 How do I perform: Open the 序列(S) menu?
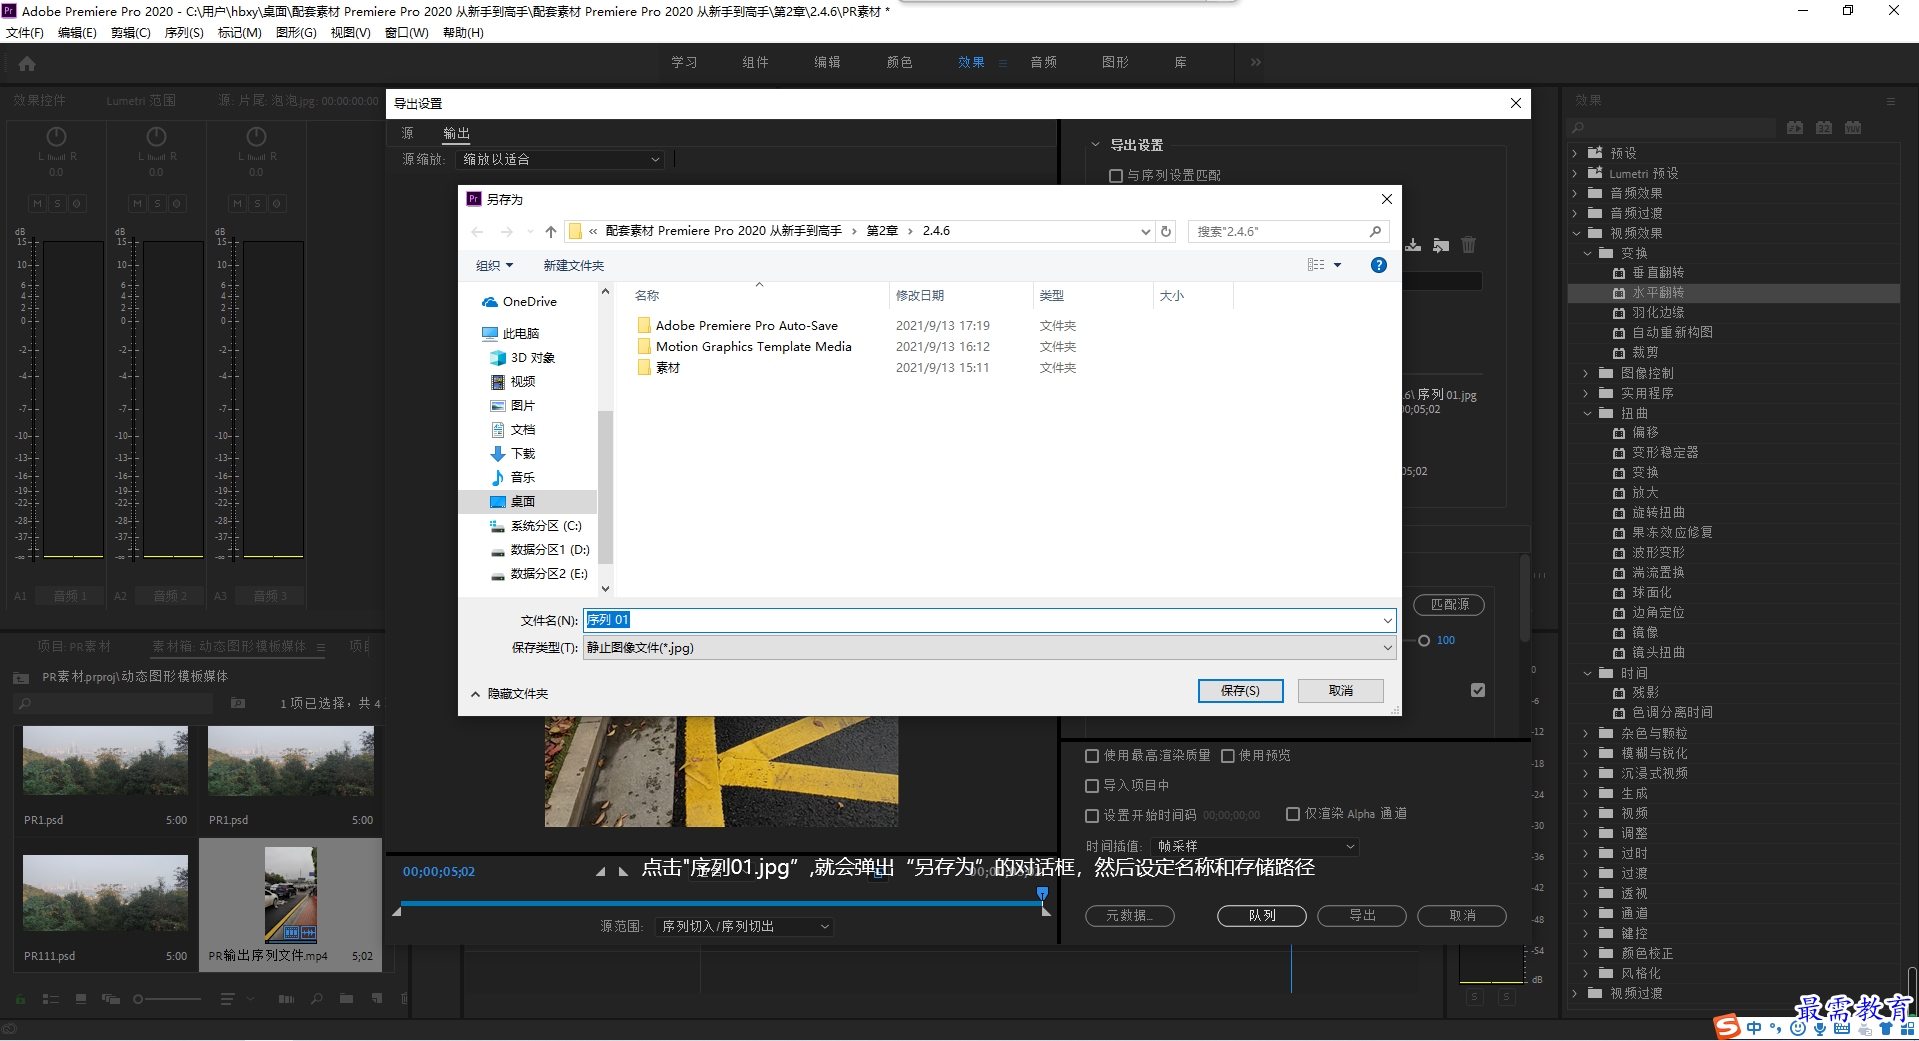coord(184,33)
